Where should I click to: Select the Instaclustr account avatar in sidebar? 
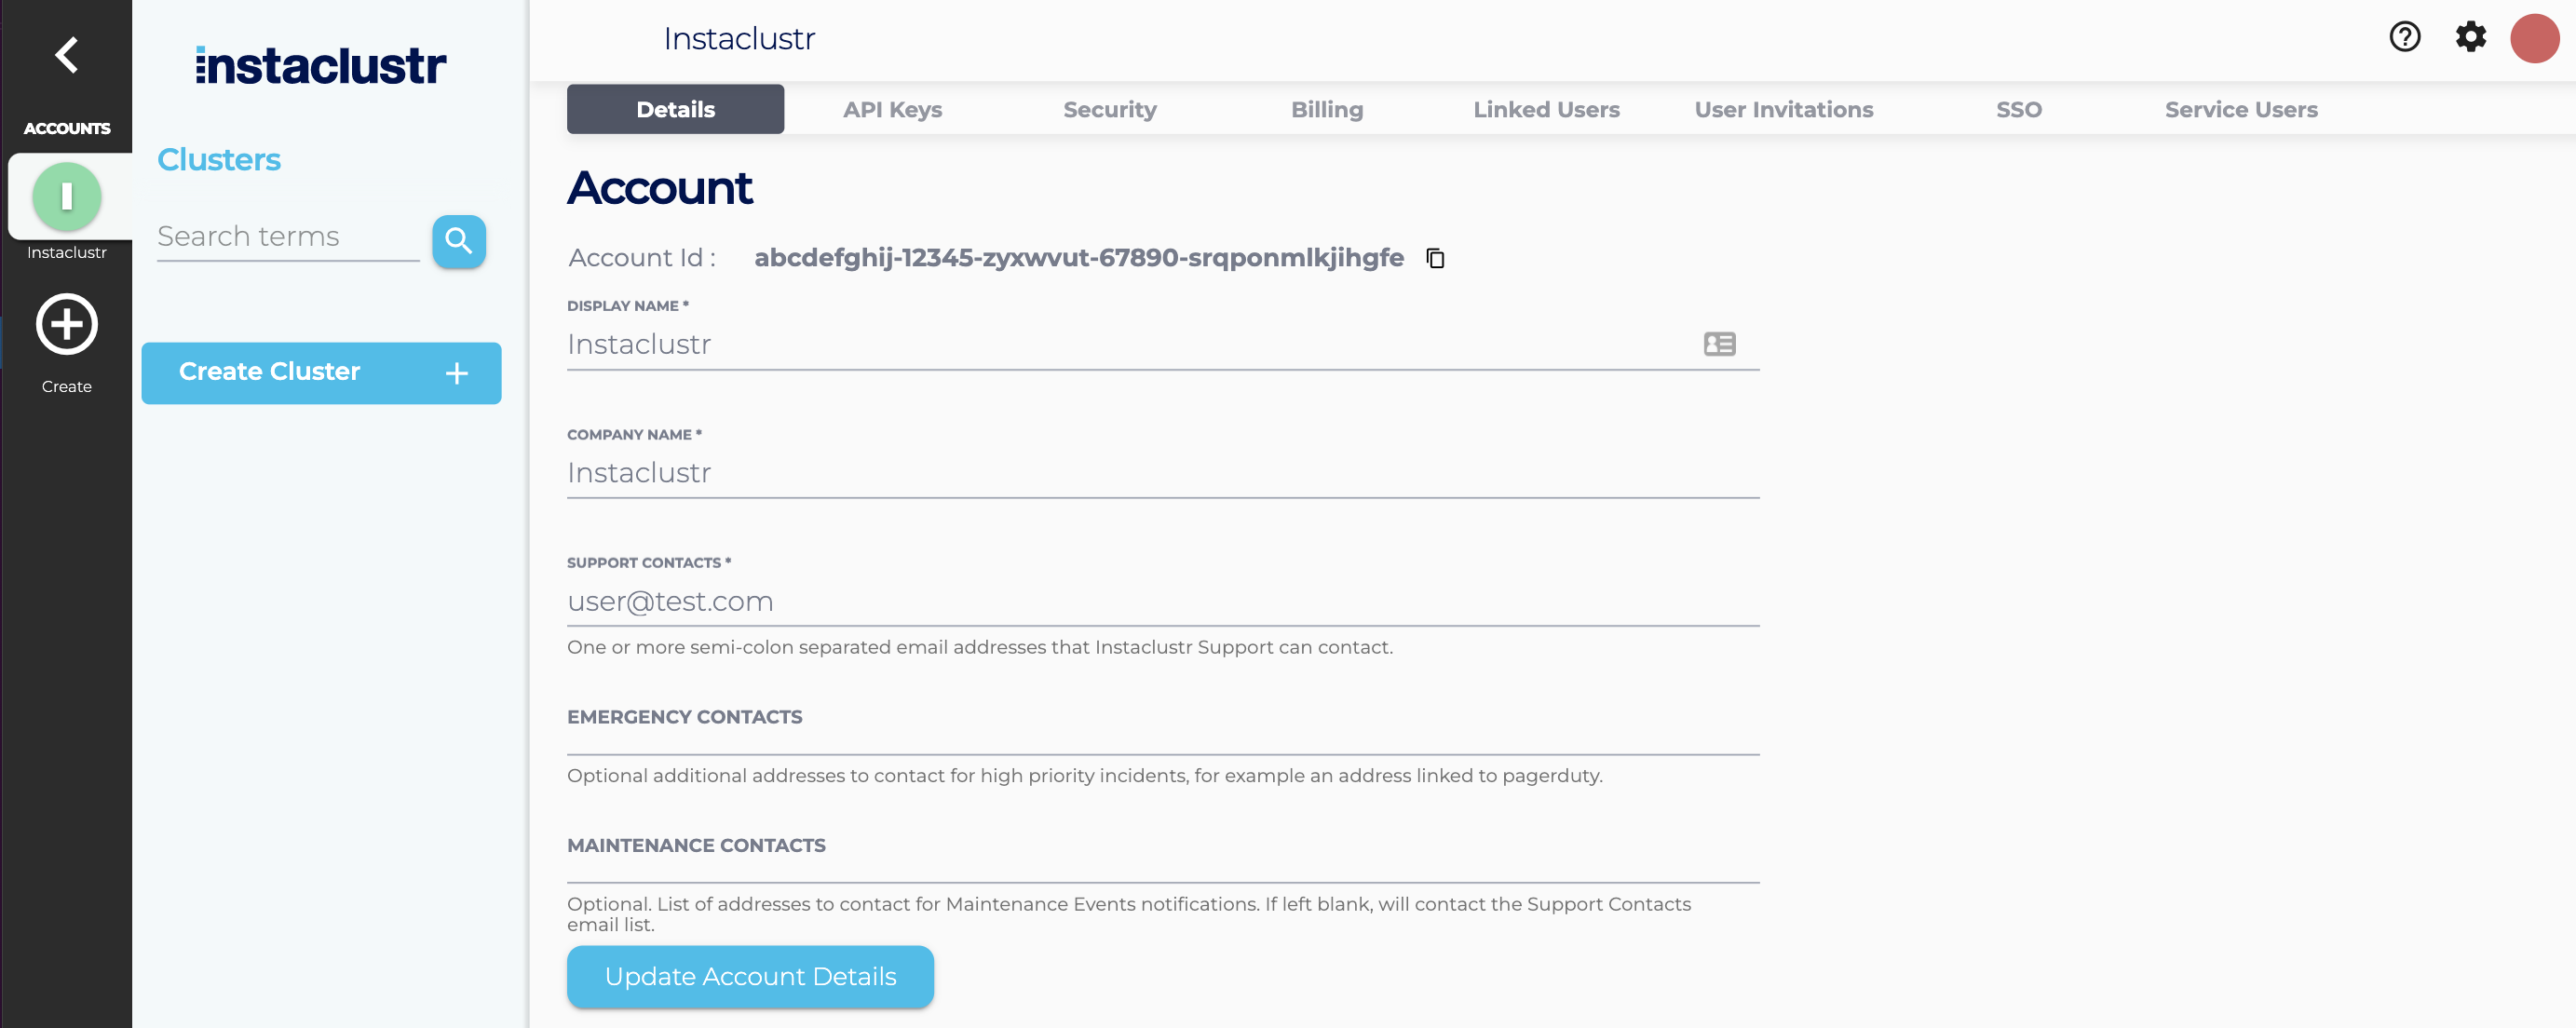(x=66, y=197)
